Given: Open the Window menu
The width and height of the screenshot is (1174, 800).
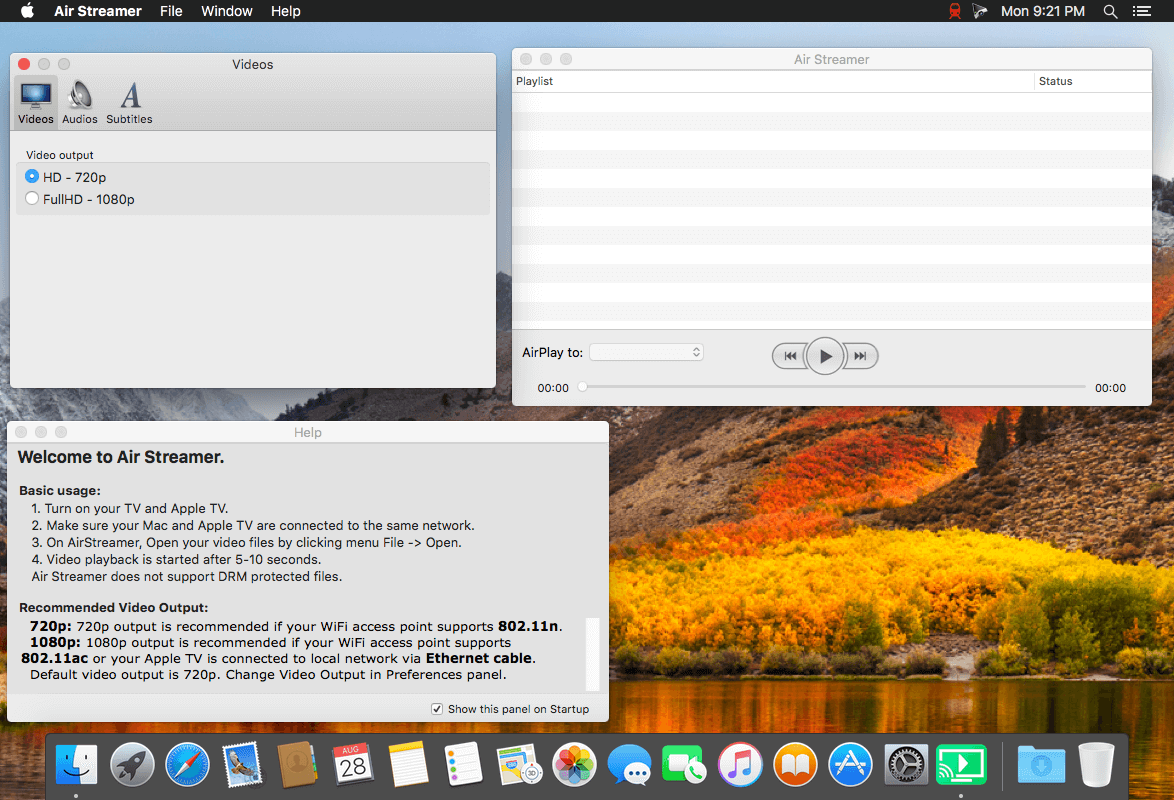Looking at the screenshot, I should (226, 10).
